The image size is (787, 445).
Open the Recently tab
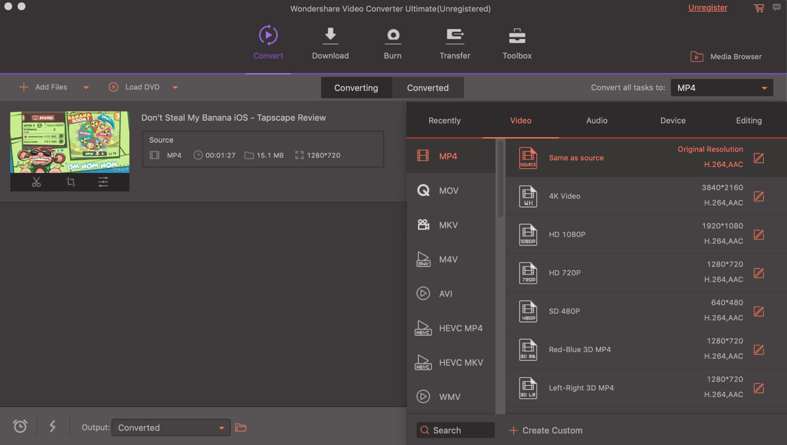click(x=444, y=120)
